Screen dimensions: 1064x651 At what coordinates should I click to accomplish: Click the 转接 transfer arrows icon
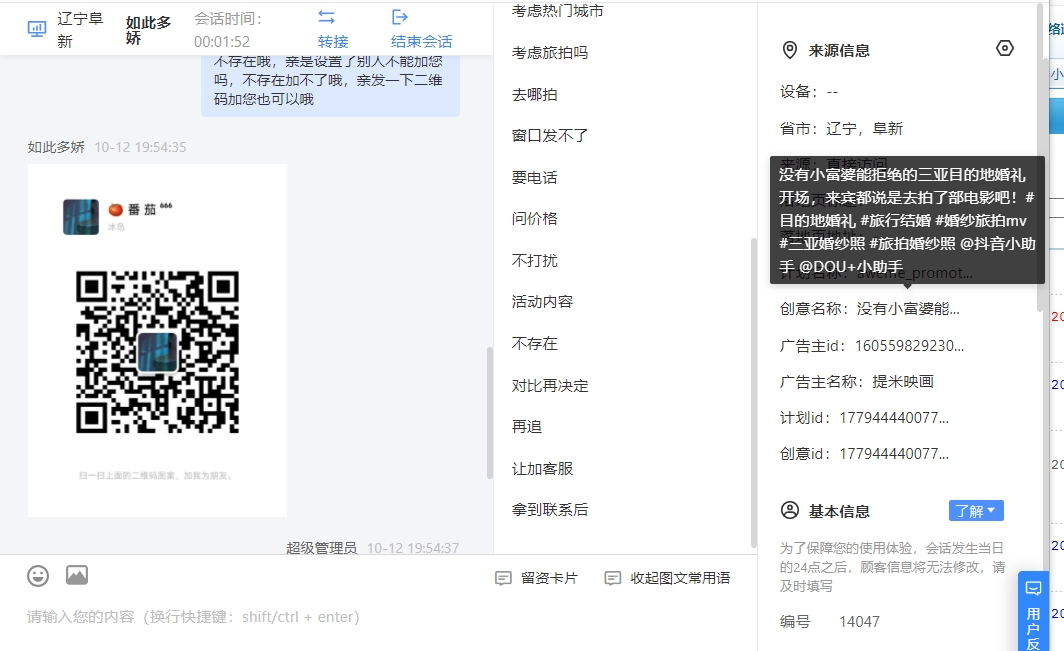coord(326,17)
